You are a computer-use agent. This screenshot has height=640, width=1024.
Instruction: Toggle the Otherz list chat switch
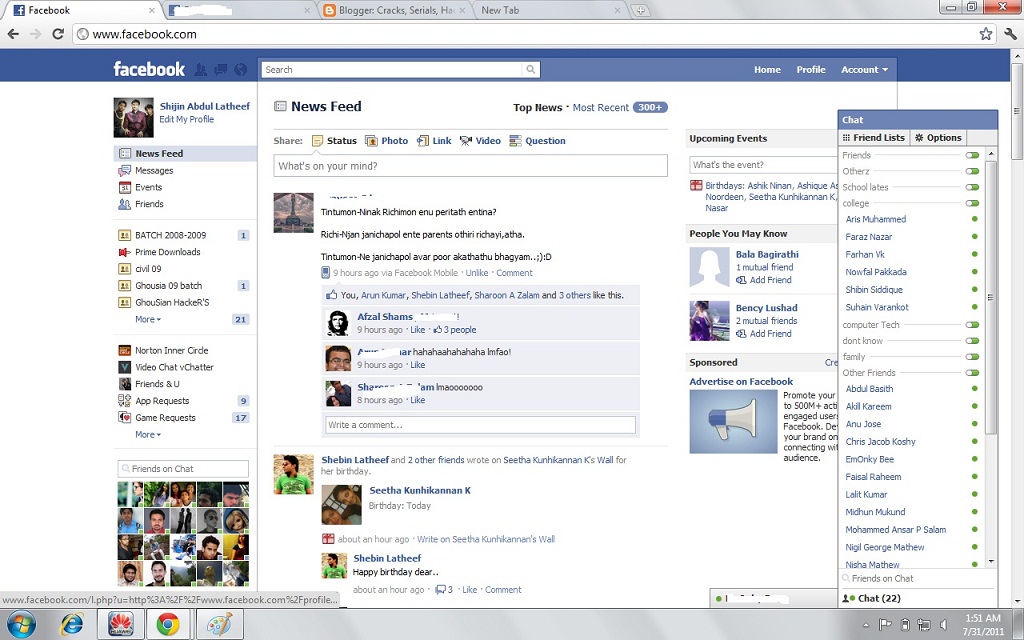pyautogui.click(x=972, y=171)
